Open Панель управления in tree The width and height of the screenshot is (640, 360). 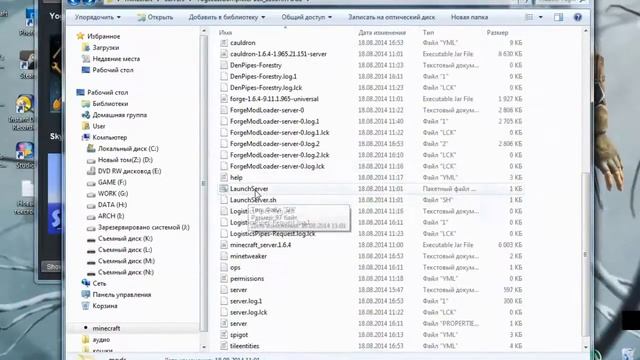pos(122,295)
